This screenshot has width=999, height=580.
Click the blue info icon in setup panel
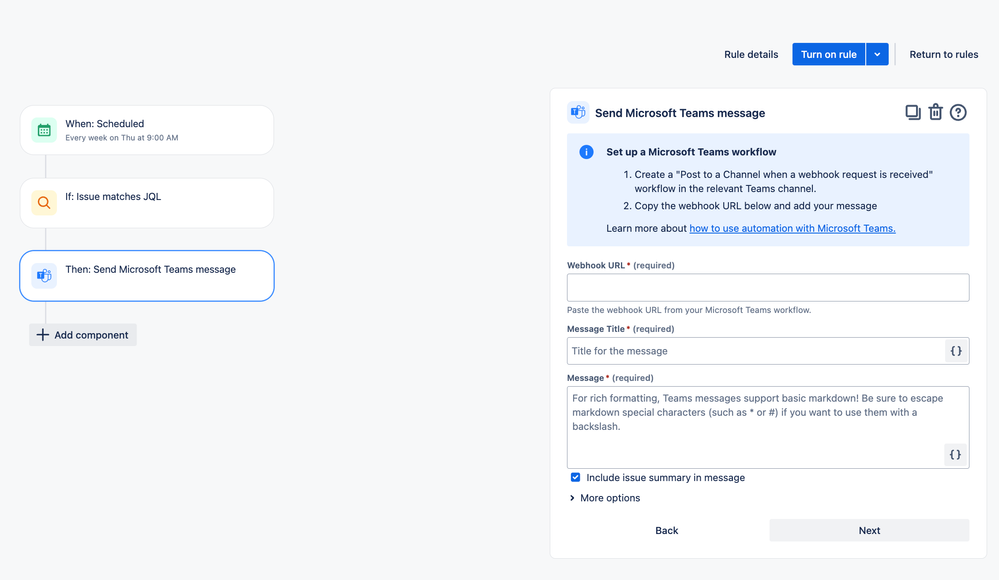pyautogui.click(x=586, y=152)
